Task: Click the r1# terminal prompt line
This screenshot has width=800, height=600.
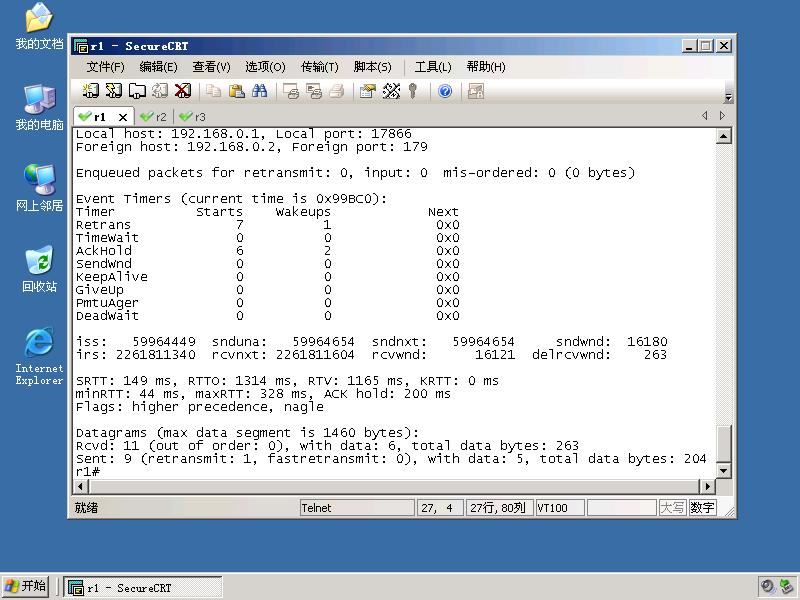Action: point(88,471)
